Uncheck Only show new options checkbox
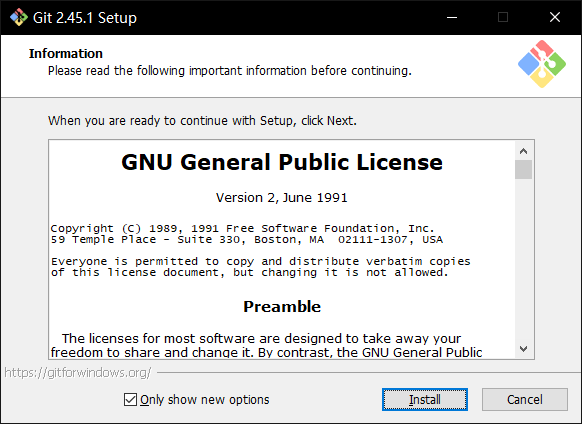 point(130,400)
